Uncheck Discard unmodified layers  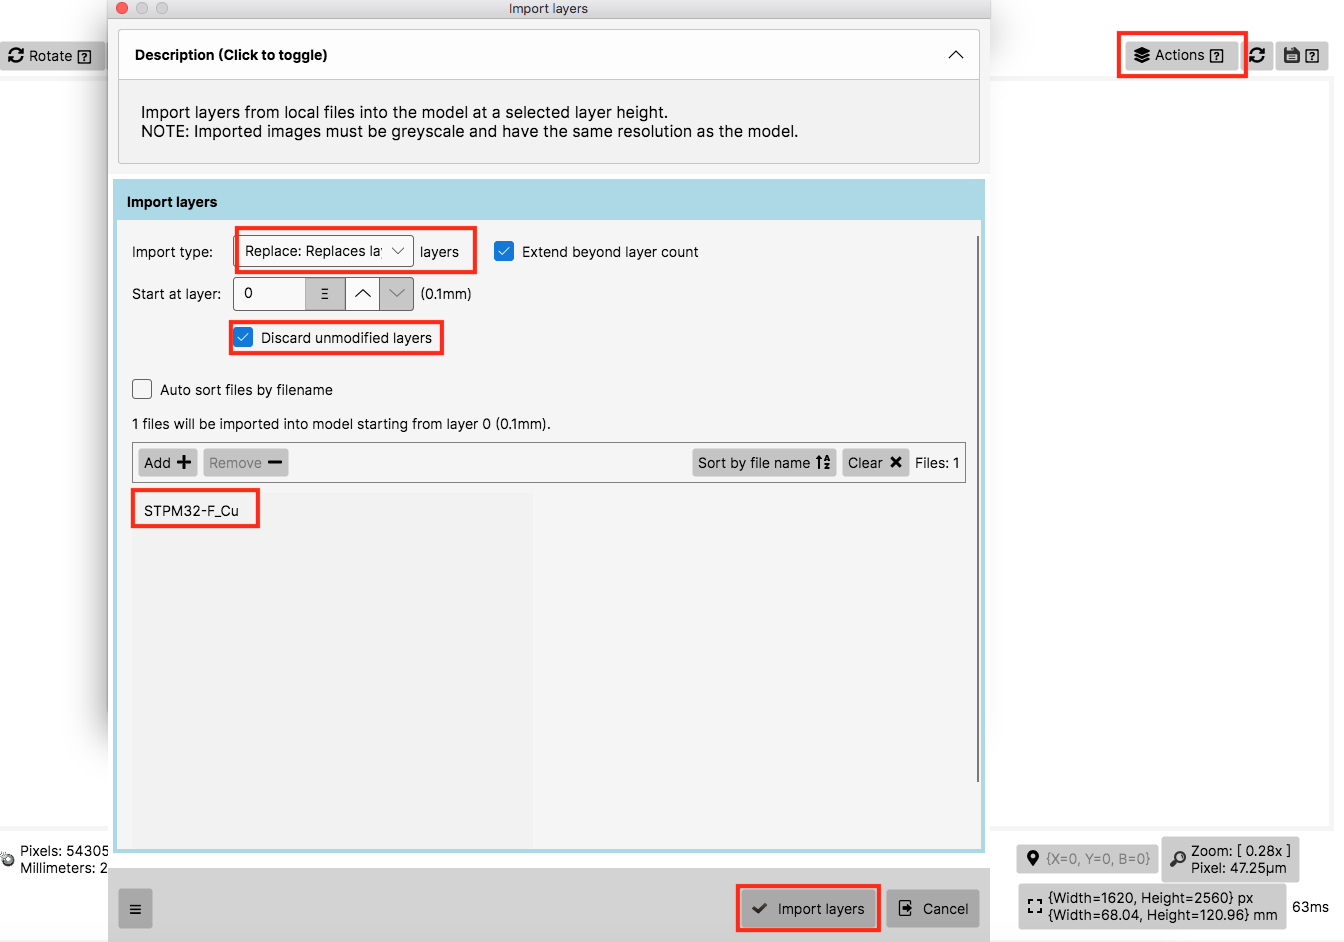coord(243,338)
